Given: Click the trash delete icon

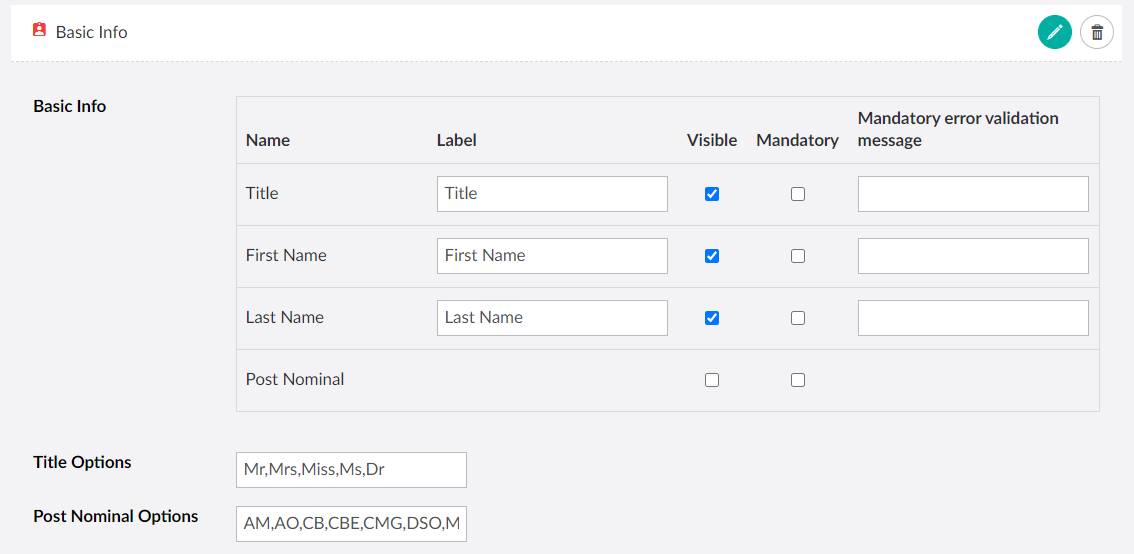Looking at the screenshot, I should coord(1097,32).
